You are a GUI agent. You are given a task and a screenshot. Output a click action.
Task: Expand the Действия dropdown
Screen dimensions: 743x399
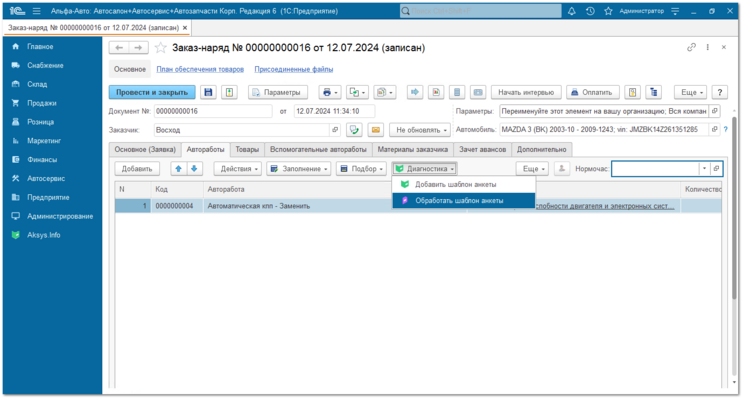[237, 169]
